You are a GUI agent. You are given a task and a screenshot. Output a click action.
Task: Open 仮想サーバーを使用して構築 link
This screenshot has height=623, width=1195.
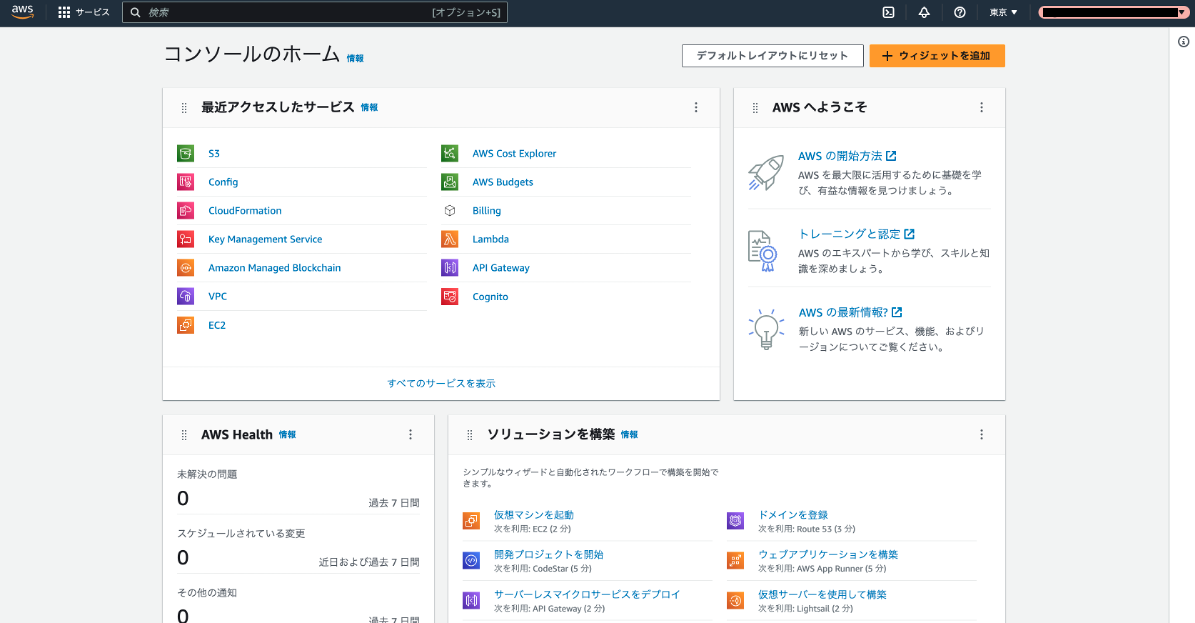(822, 594)
